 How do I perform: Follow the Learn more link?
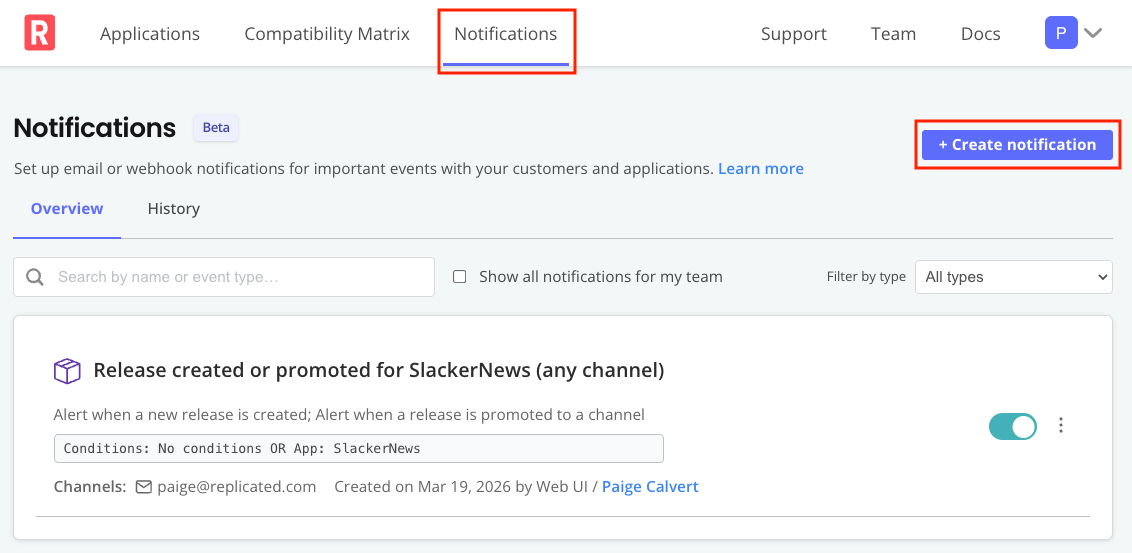pyautogui.click(x=760, y=169)
